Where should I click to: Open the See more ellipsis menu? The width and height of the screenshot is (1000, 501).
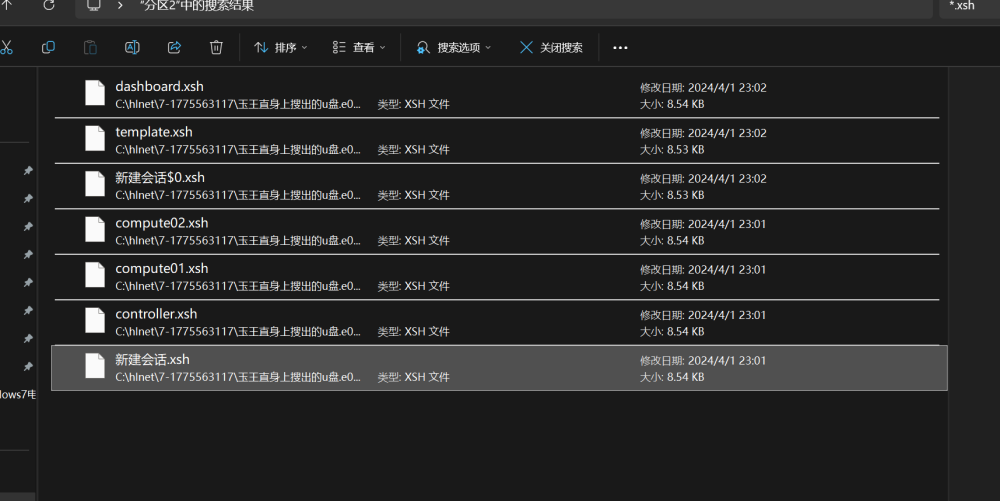tap(620, 47)
